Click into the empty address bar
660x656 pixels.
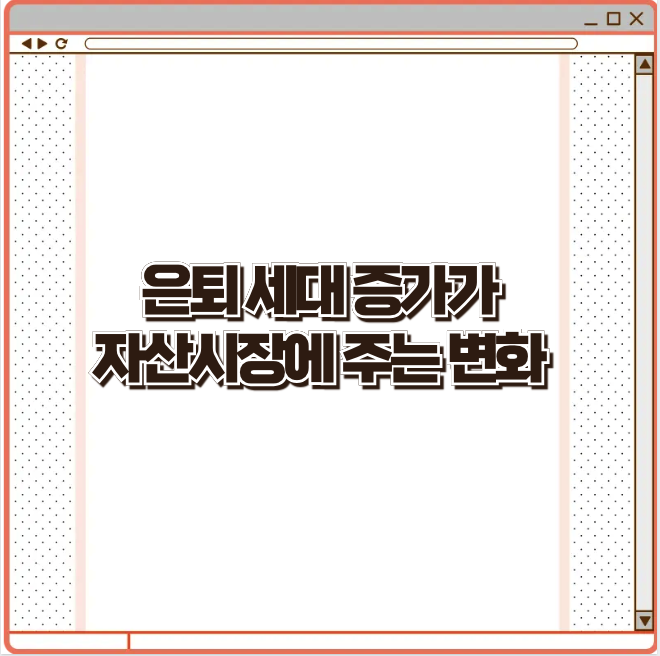click(x=331, y=43)
